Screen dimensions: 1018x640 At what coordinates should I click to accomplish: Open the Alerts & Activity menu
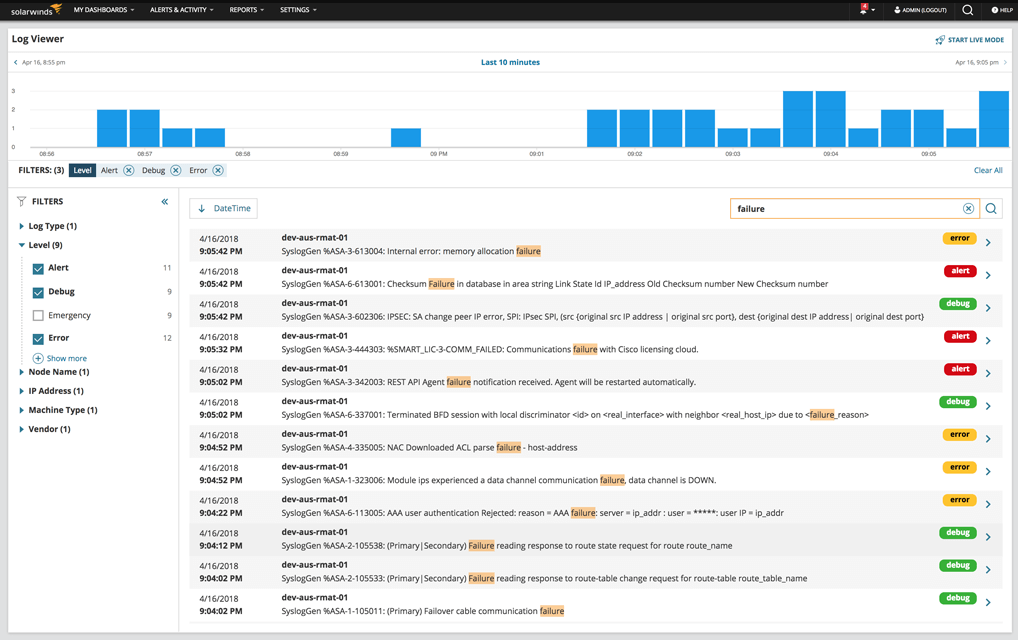tap(182, 10)
